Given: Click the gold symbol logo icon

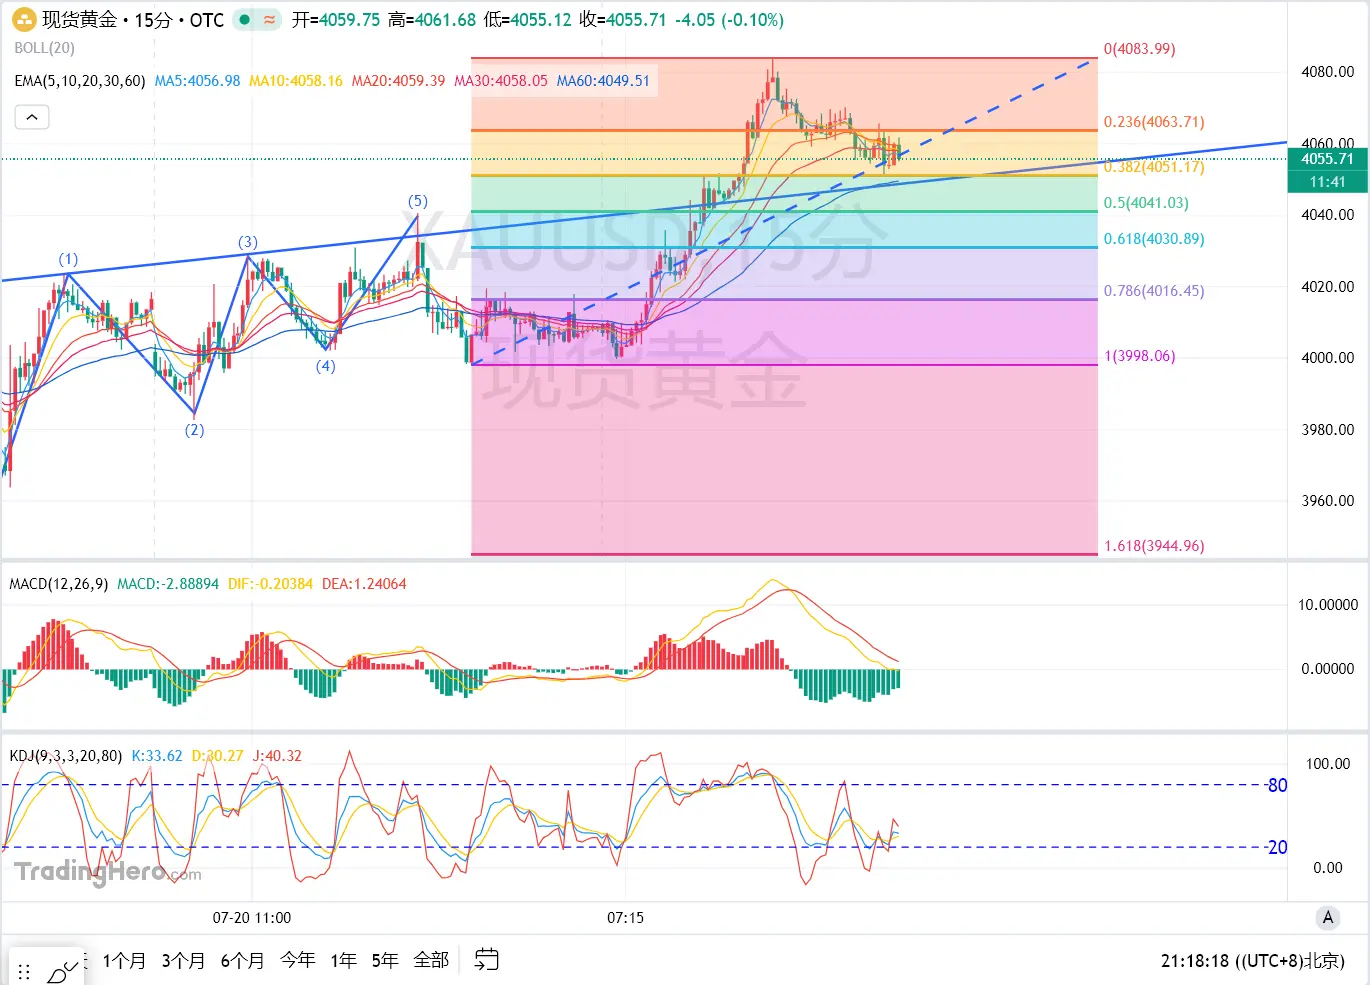Looking at the screenshot, I should 23,19.
